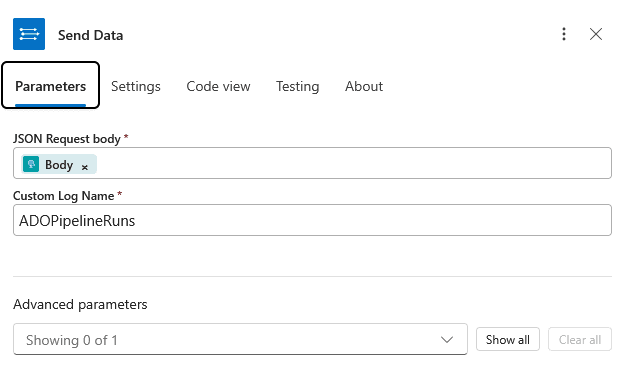Close the Send Data panel
Viewport: 617px width, 379px height.
596,34
